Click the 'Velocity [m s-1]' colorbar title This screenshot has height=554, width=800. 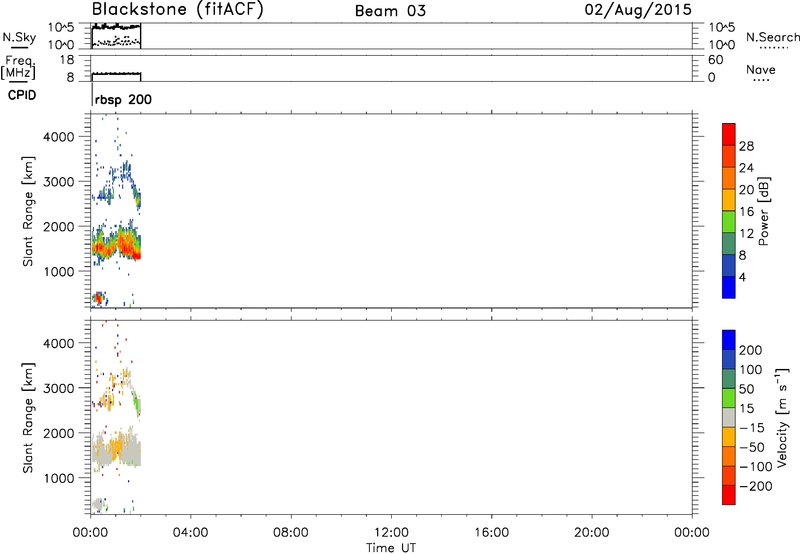click(782, 417)
